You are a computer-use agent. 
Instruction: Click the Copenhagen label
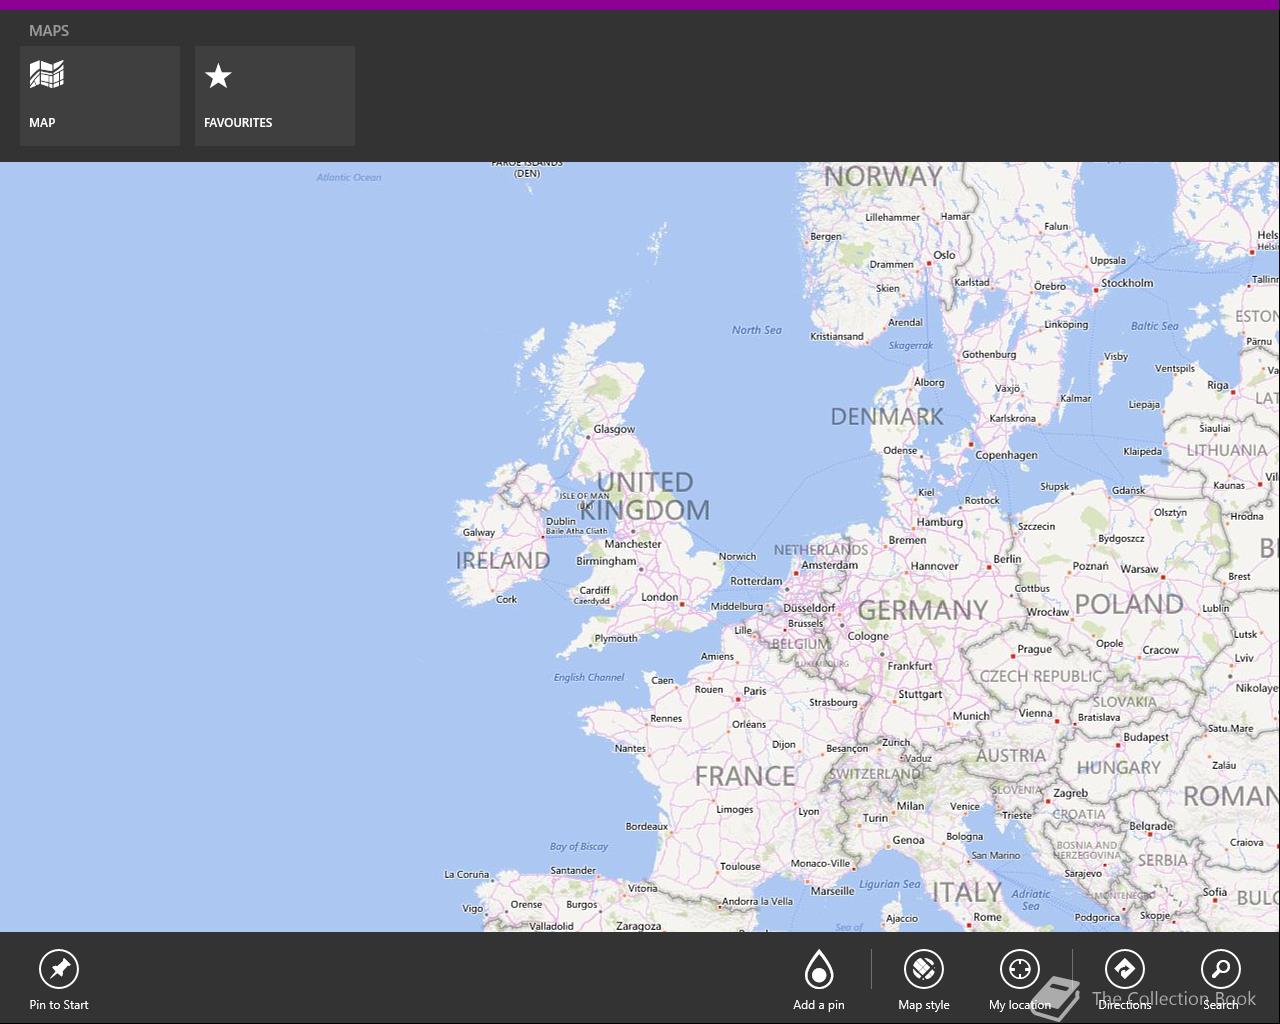[1006, 455]
